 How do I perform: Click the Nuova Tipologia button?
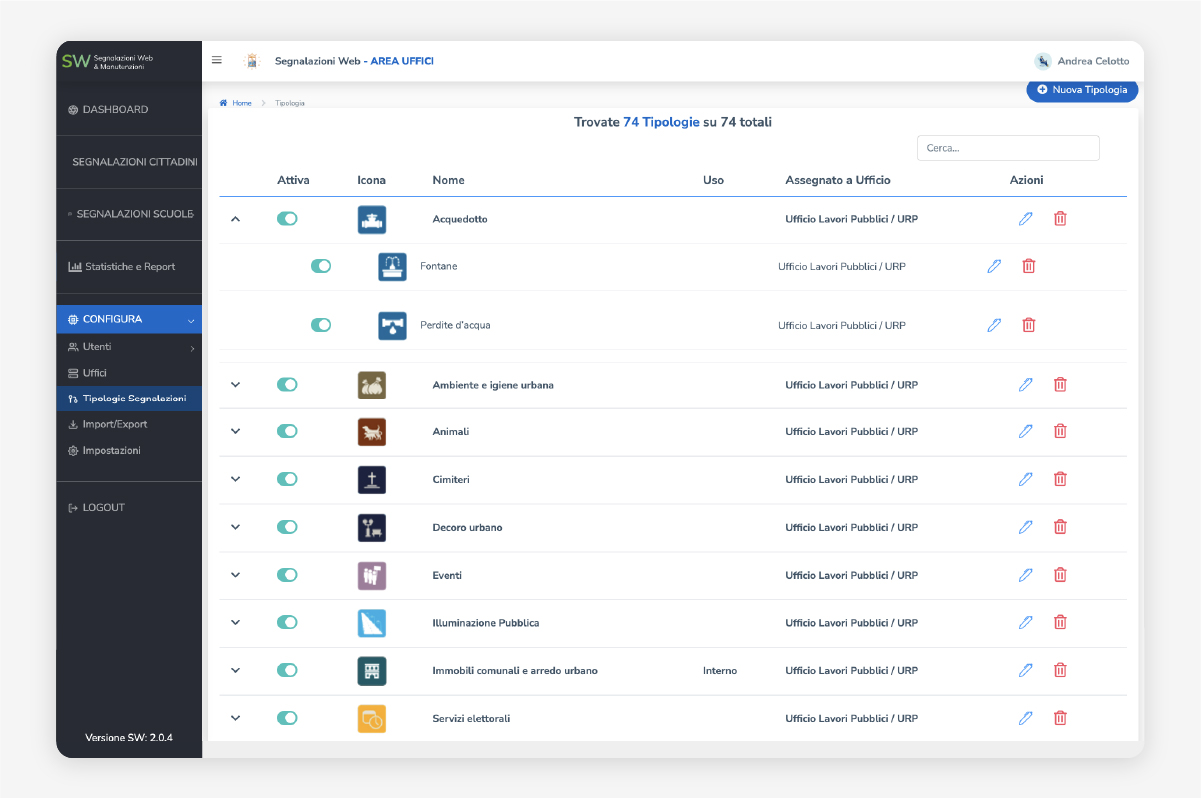[x=1082, y=90]
